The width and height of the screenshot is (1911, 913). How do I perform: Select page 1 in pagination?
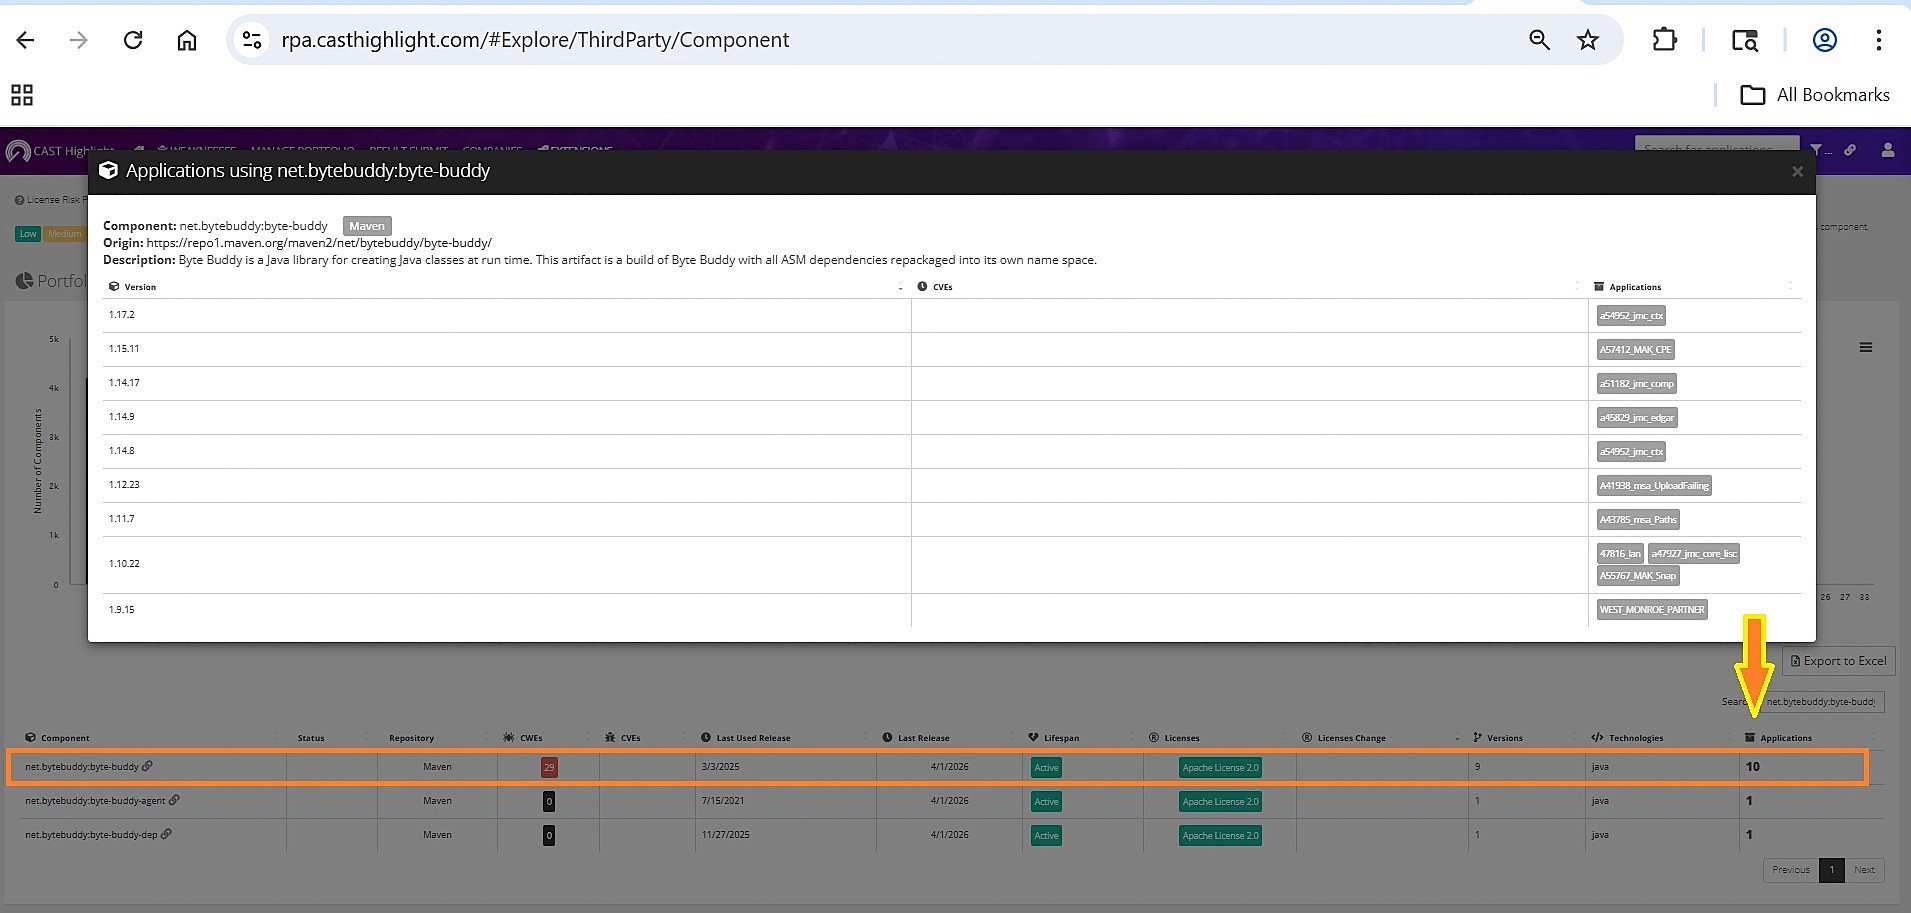click(1832, 870)
